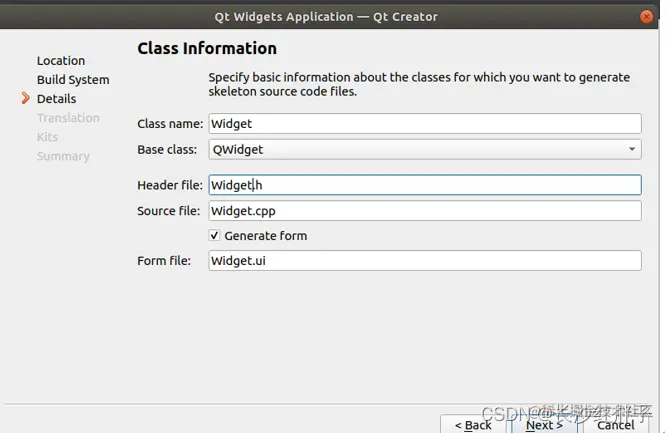This screenshot has width=667, height=433.
Task: Click the Base class label
Action: (167, 150)
